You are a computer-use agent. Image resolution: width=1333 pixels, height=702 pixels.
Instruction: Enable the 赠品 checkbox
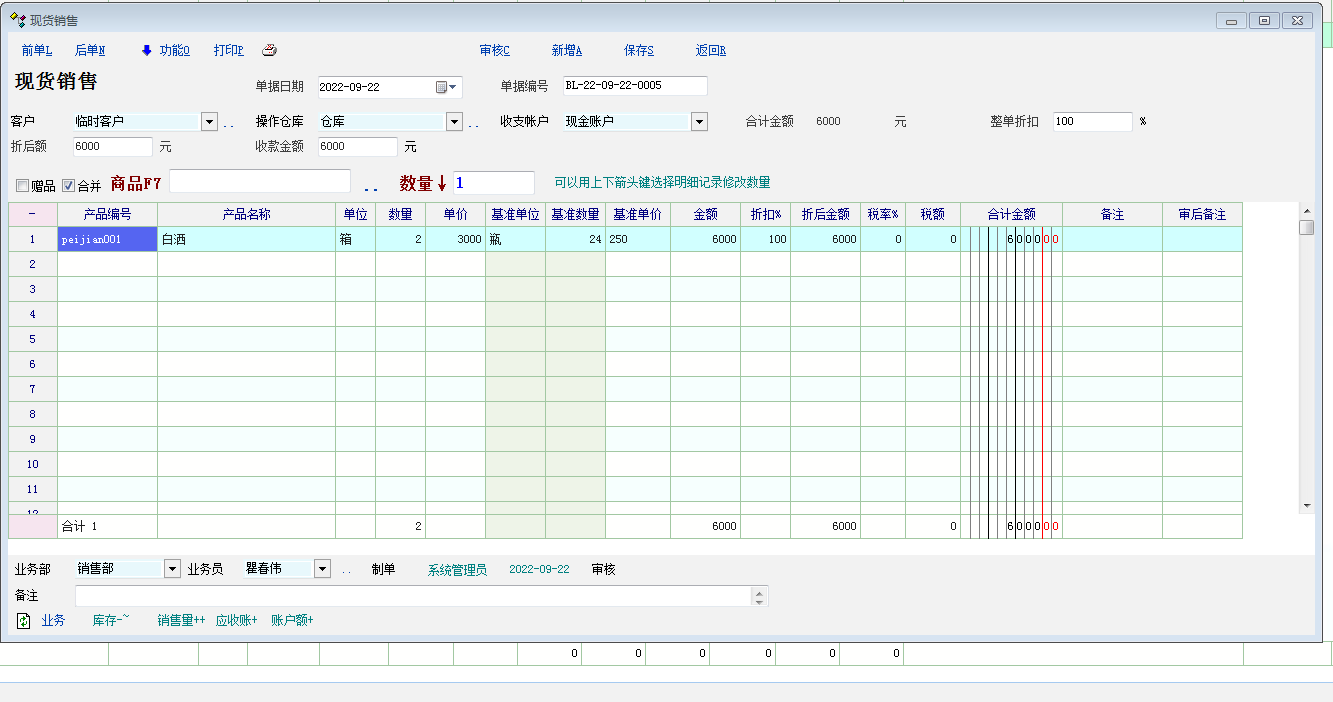[x=23, y=185]
